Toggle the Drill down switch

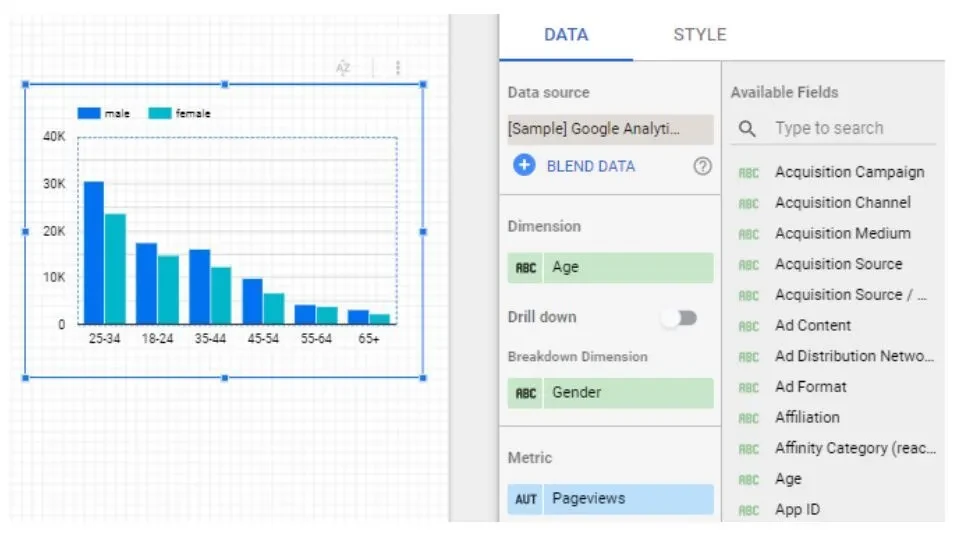[x=680, y=318]
